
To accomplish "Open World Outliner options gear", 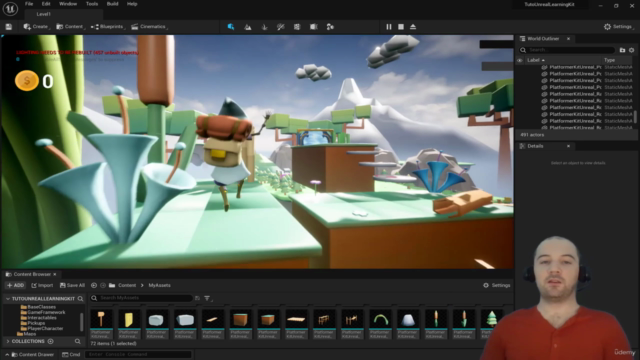I will 631,50.
